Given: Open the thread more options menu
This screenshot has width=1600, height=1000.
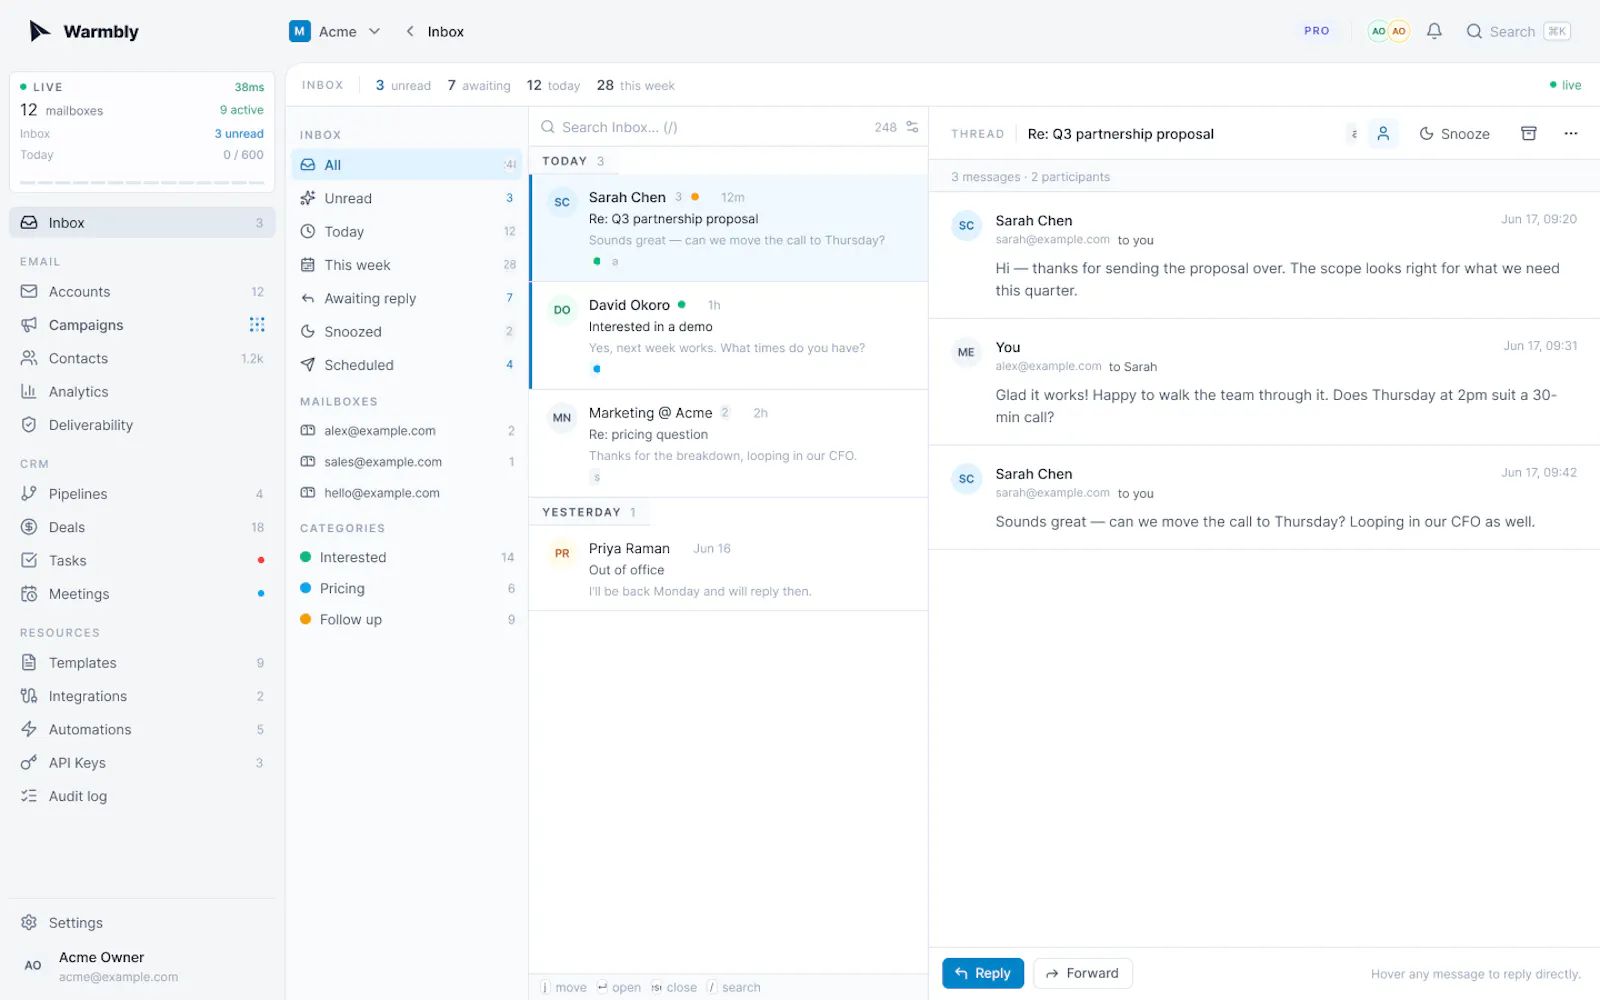Looking at the screenshot, I should point(1571,133).
